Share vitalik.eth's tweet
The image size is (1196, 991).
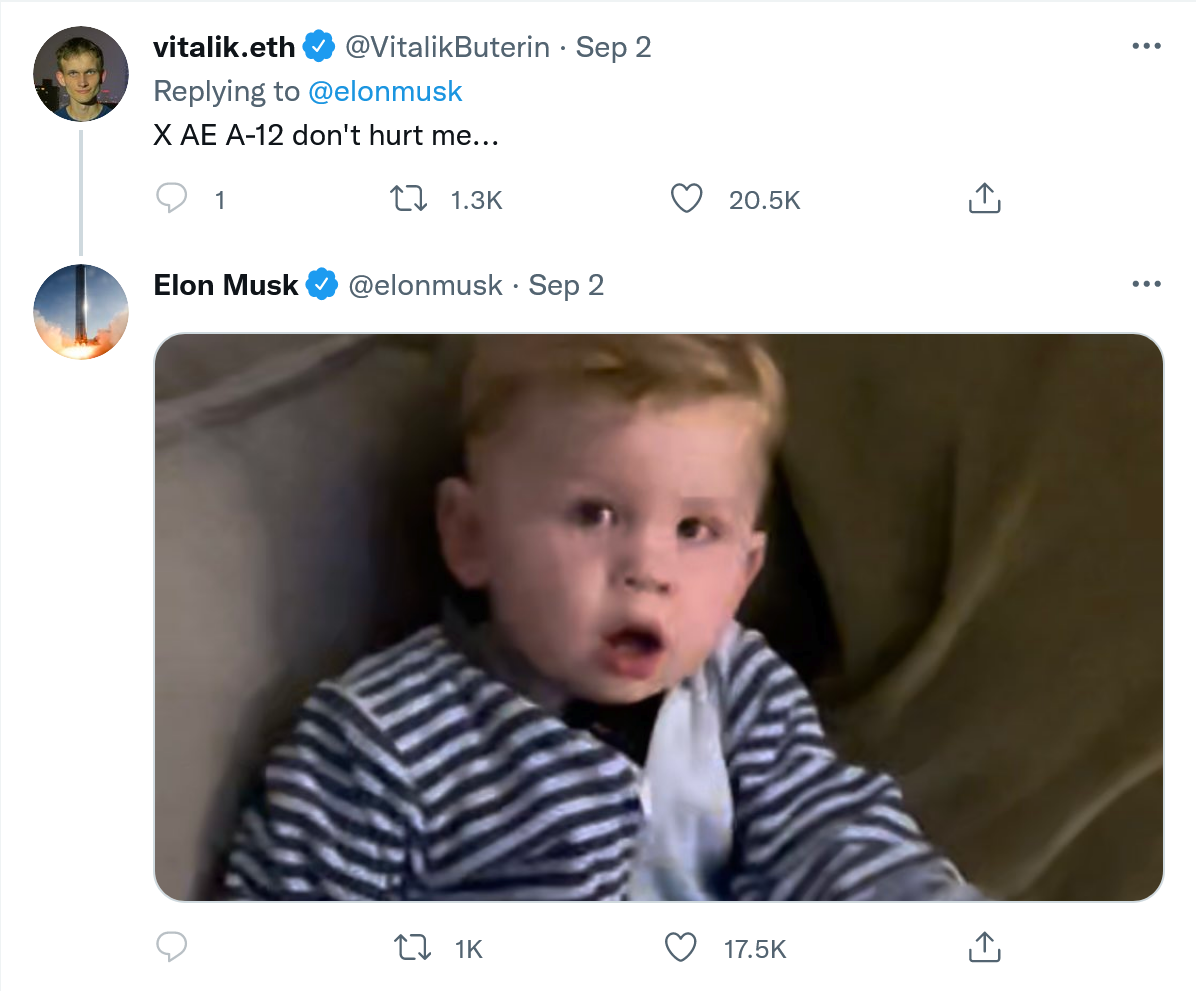[984, 198]
